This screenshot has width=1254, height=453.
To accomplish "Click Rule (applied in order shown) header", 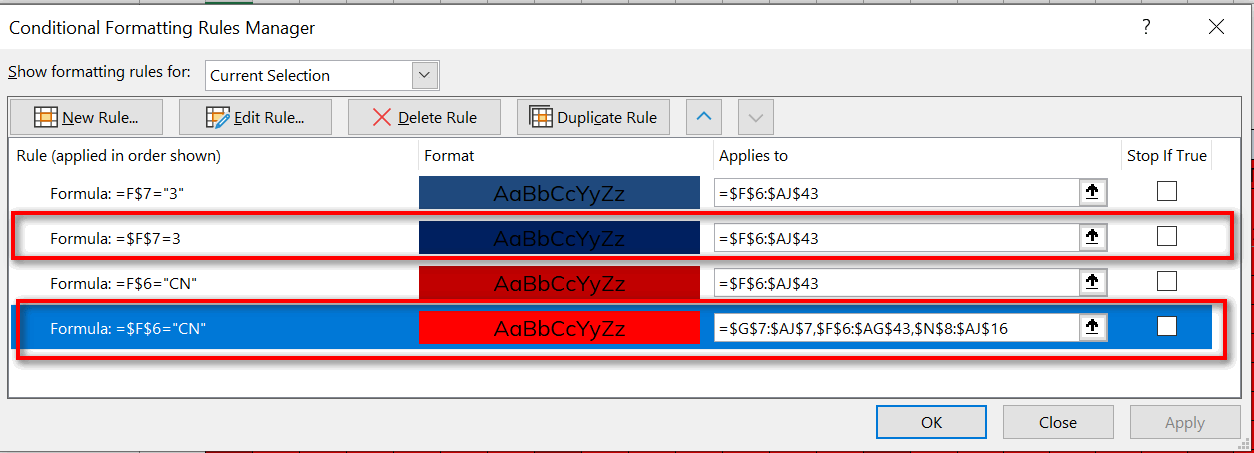I will pyautogui.click(x=119, y=156).
